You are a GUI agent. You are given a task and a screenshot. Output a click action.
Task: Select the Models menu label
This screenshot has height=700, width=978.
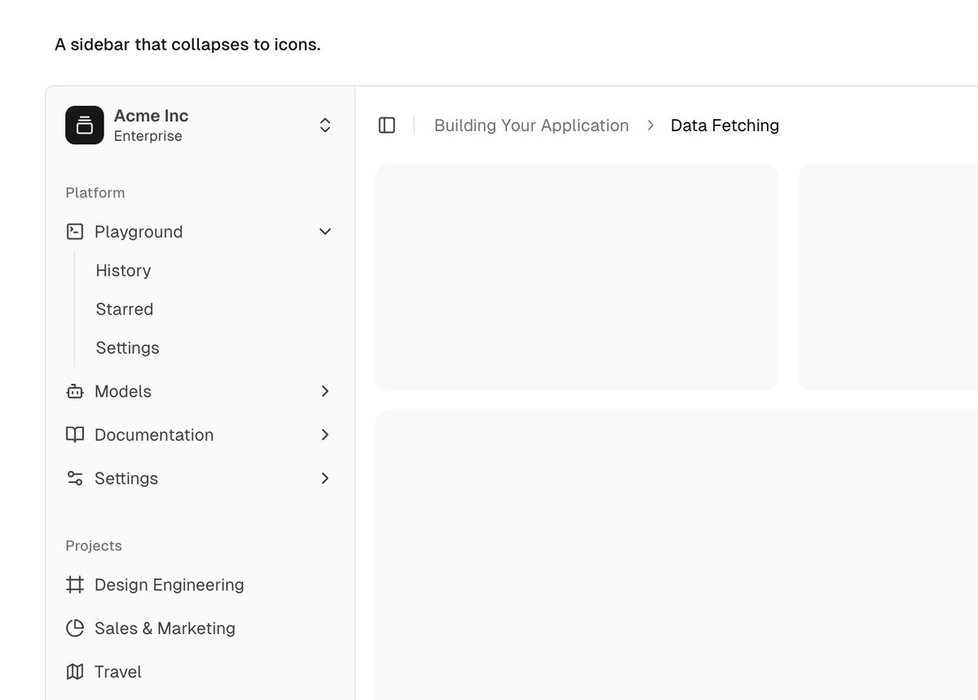click(x=123, y=391)
